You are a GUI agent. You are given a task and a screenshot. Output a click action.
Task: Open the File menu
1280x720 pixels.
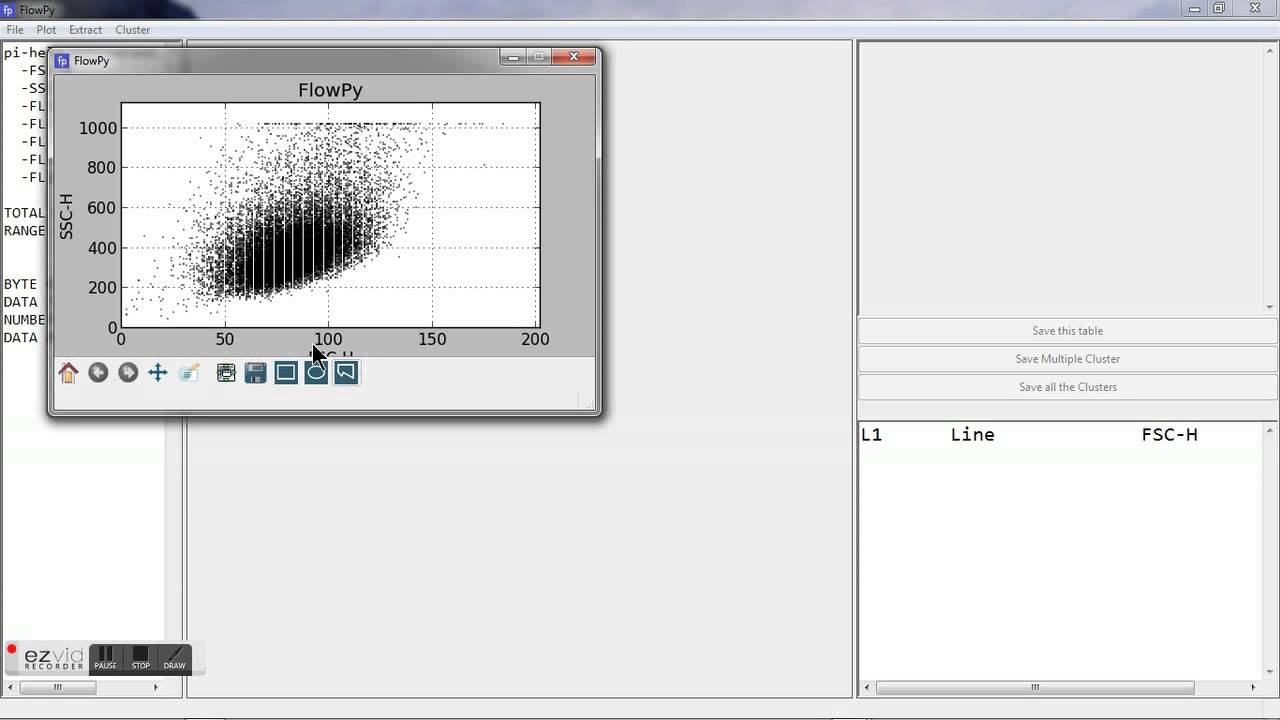(x=15, y=30)
